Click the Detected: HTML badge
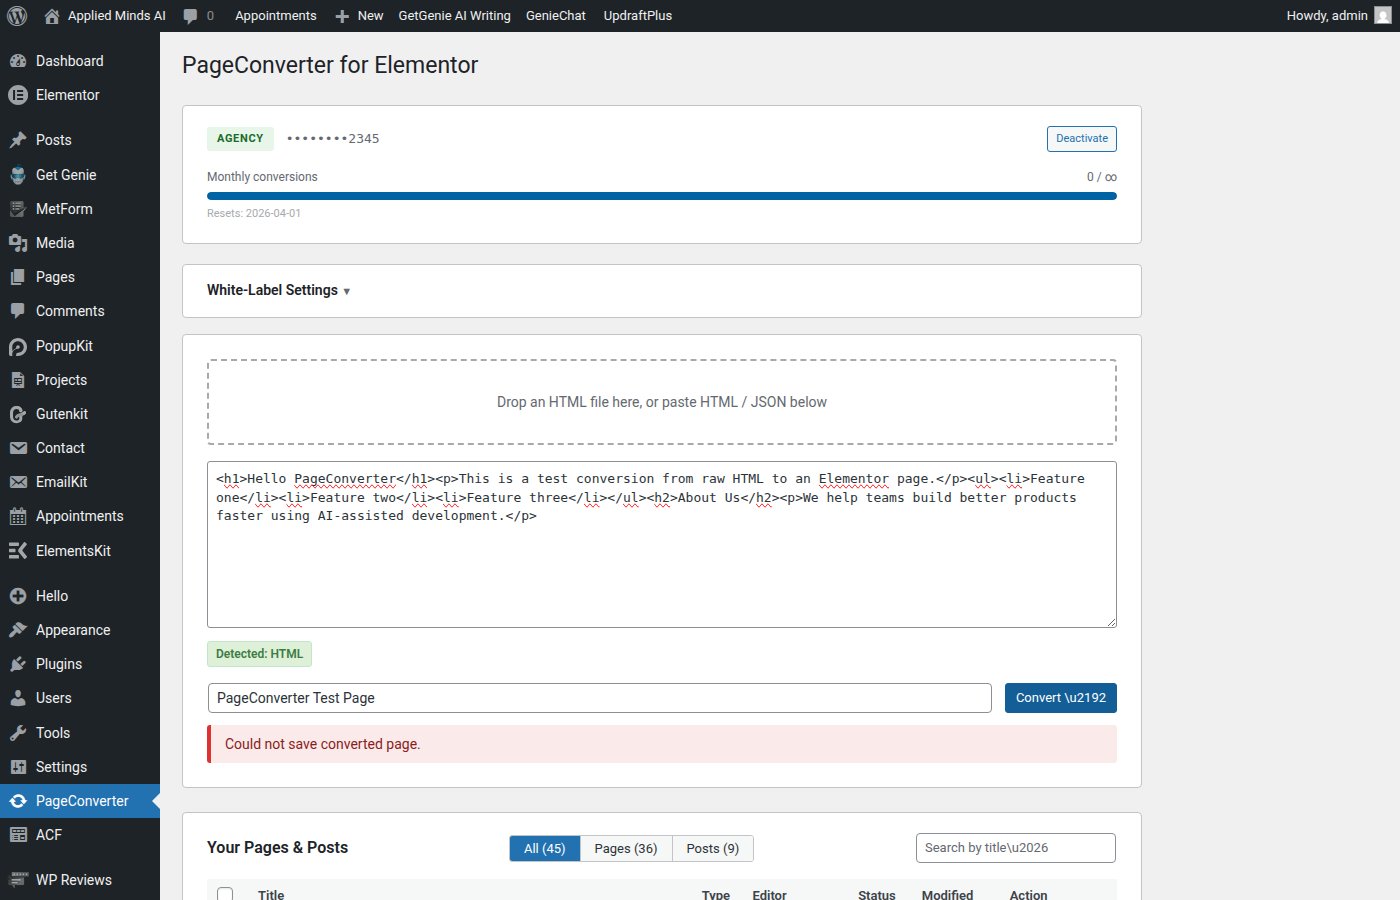 [x=260, y=654]
